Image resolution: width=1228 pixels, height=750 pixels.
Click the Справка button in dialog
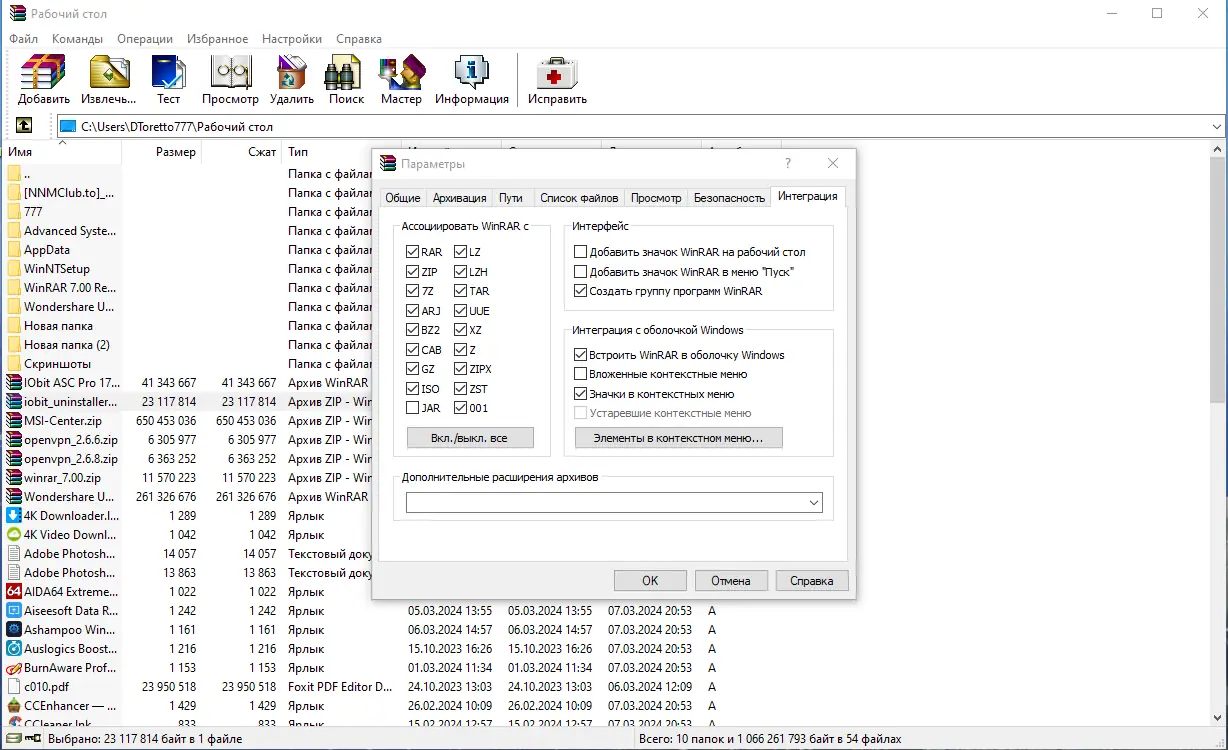click(811, 580)
